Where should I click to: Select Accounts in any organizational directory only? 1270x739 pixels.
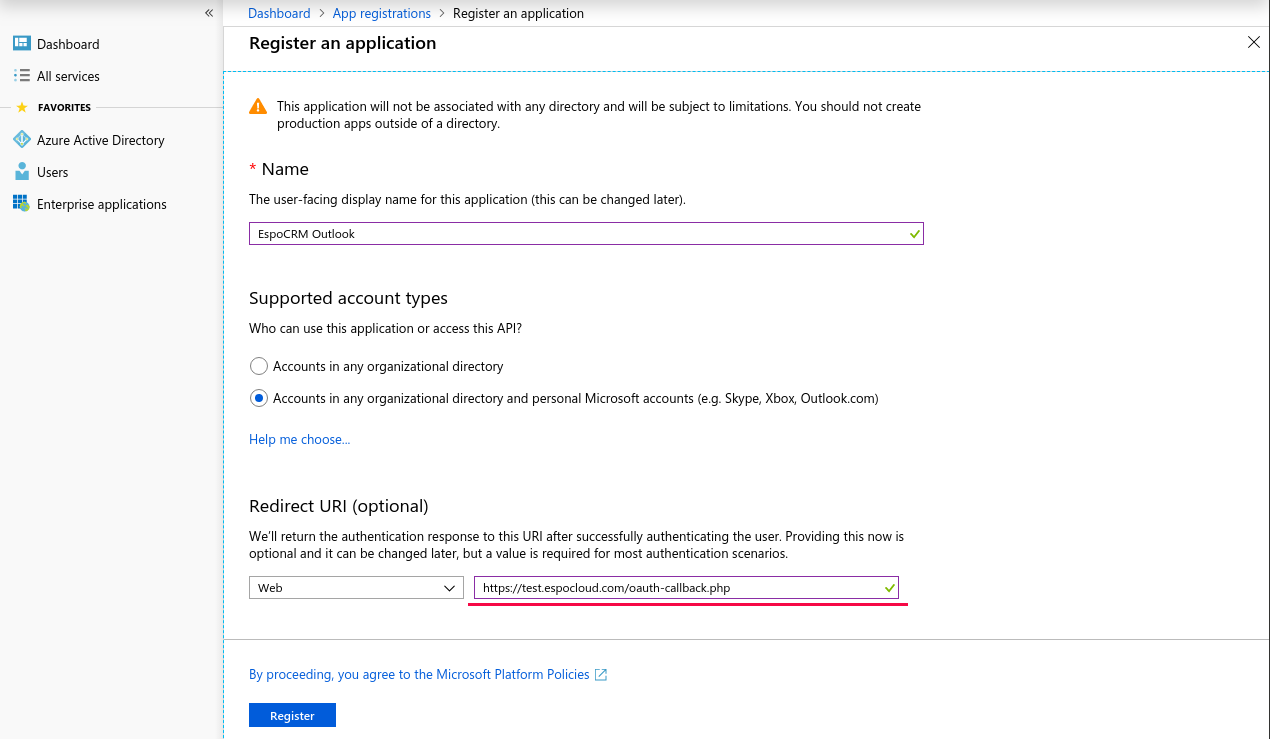(x=259, y=366)
